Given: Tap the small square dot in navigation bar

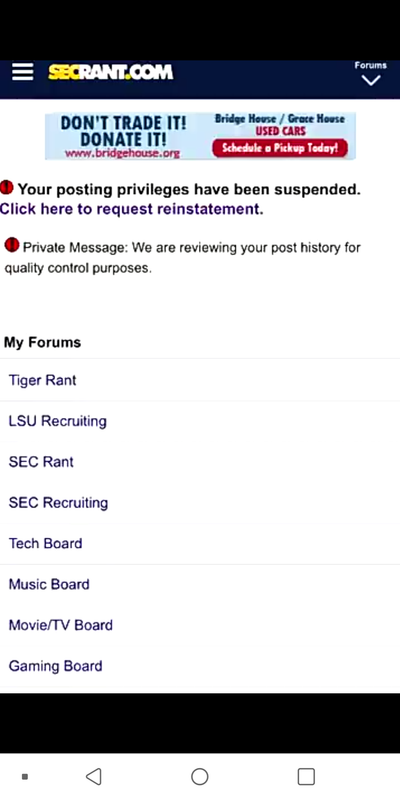Looking at the screenshot, I should tap(24, 777).
